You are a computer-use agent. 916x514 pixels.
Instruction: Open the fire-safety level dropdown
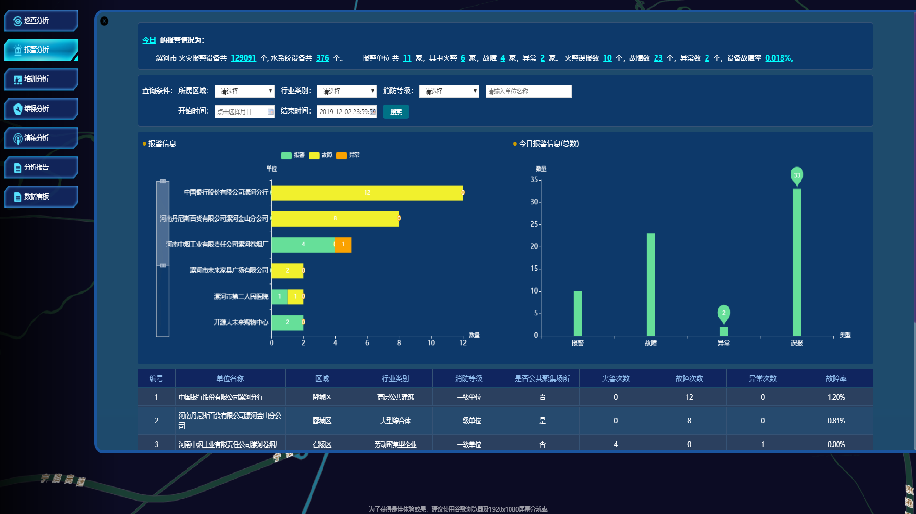coord(450,91)
